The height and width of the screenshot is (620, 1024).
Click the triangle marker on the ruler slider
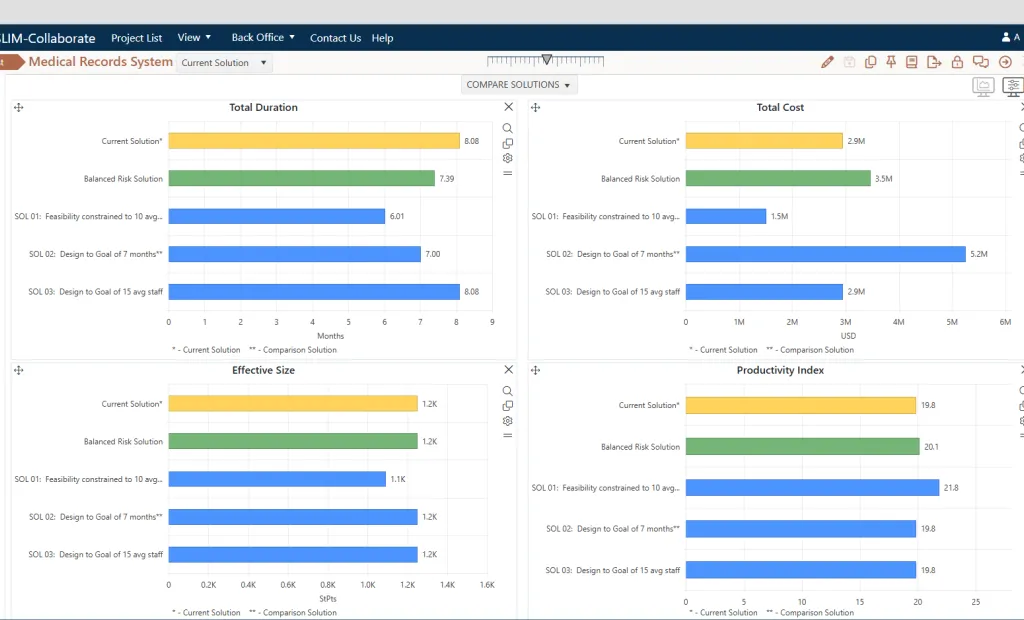pos(547,59)
